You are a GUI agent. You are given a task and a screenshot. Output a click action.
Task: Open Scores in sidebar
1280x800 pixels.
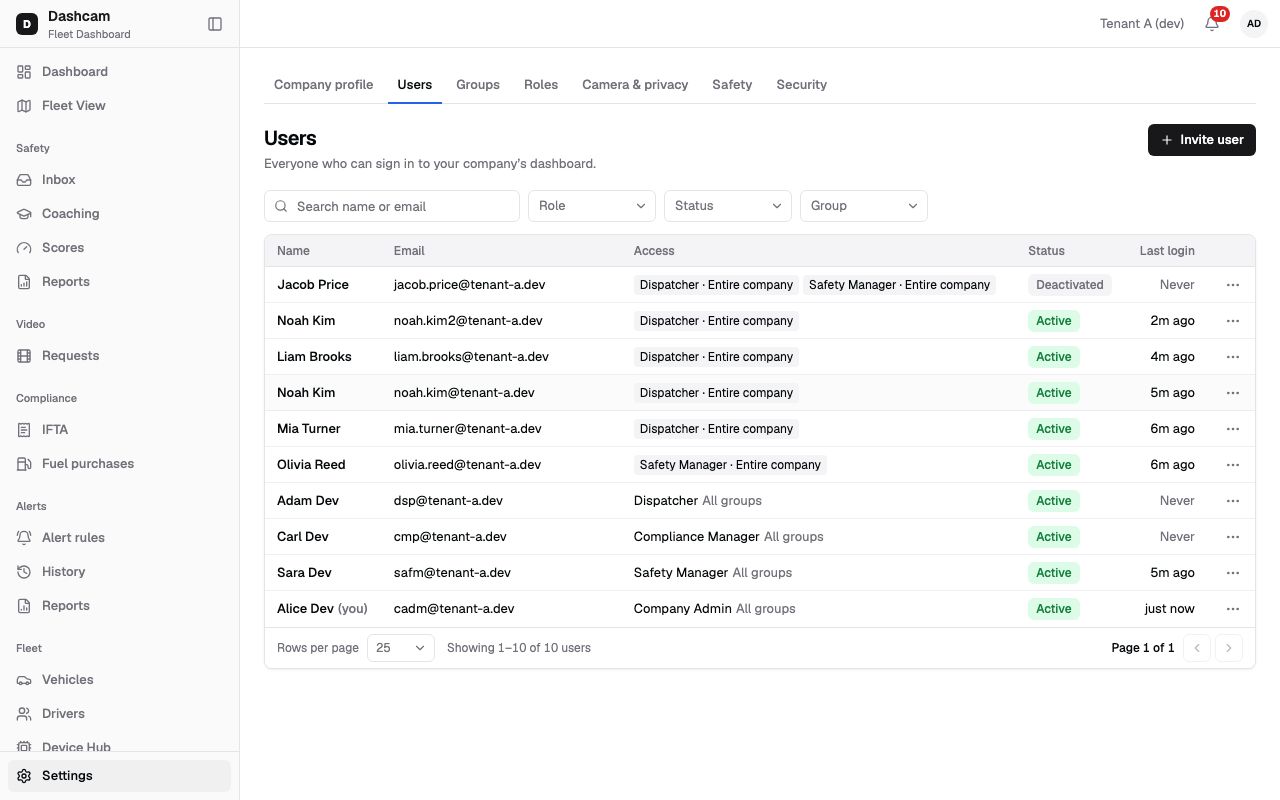pyautogui.click(x=119, y=248)
